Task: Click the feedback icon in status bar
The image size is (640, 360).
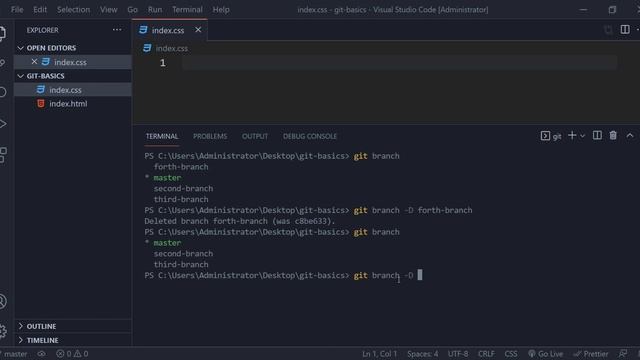Action: (x=623, y=354)
